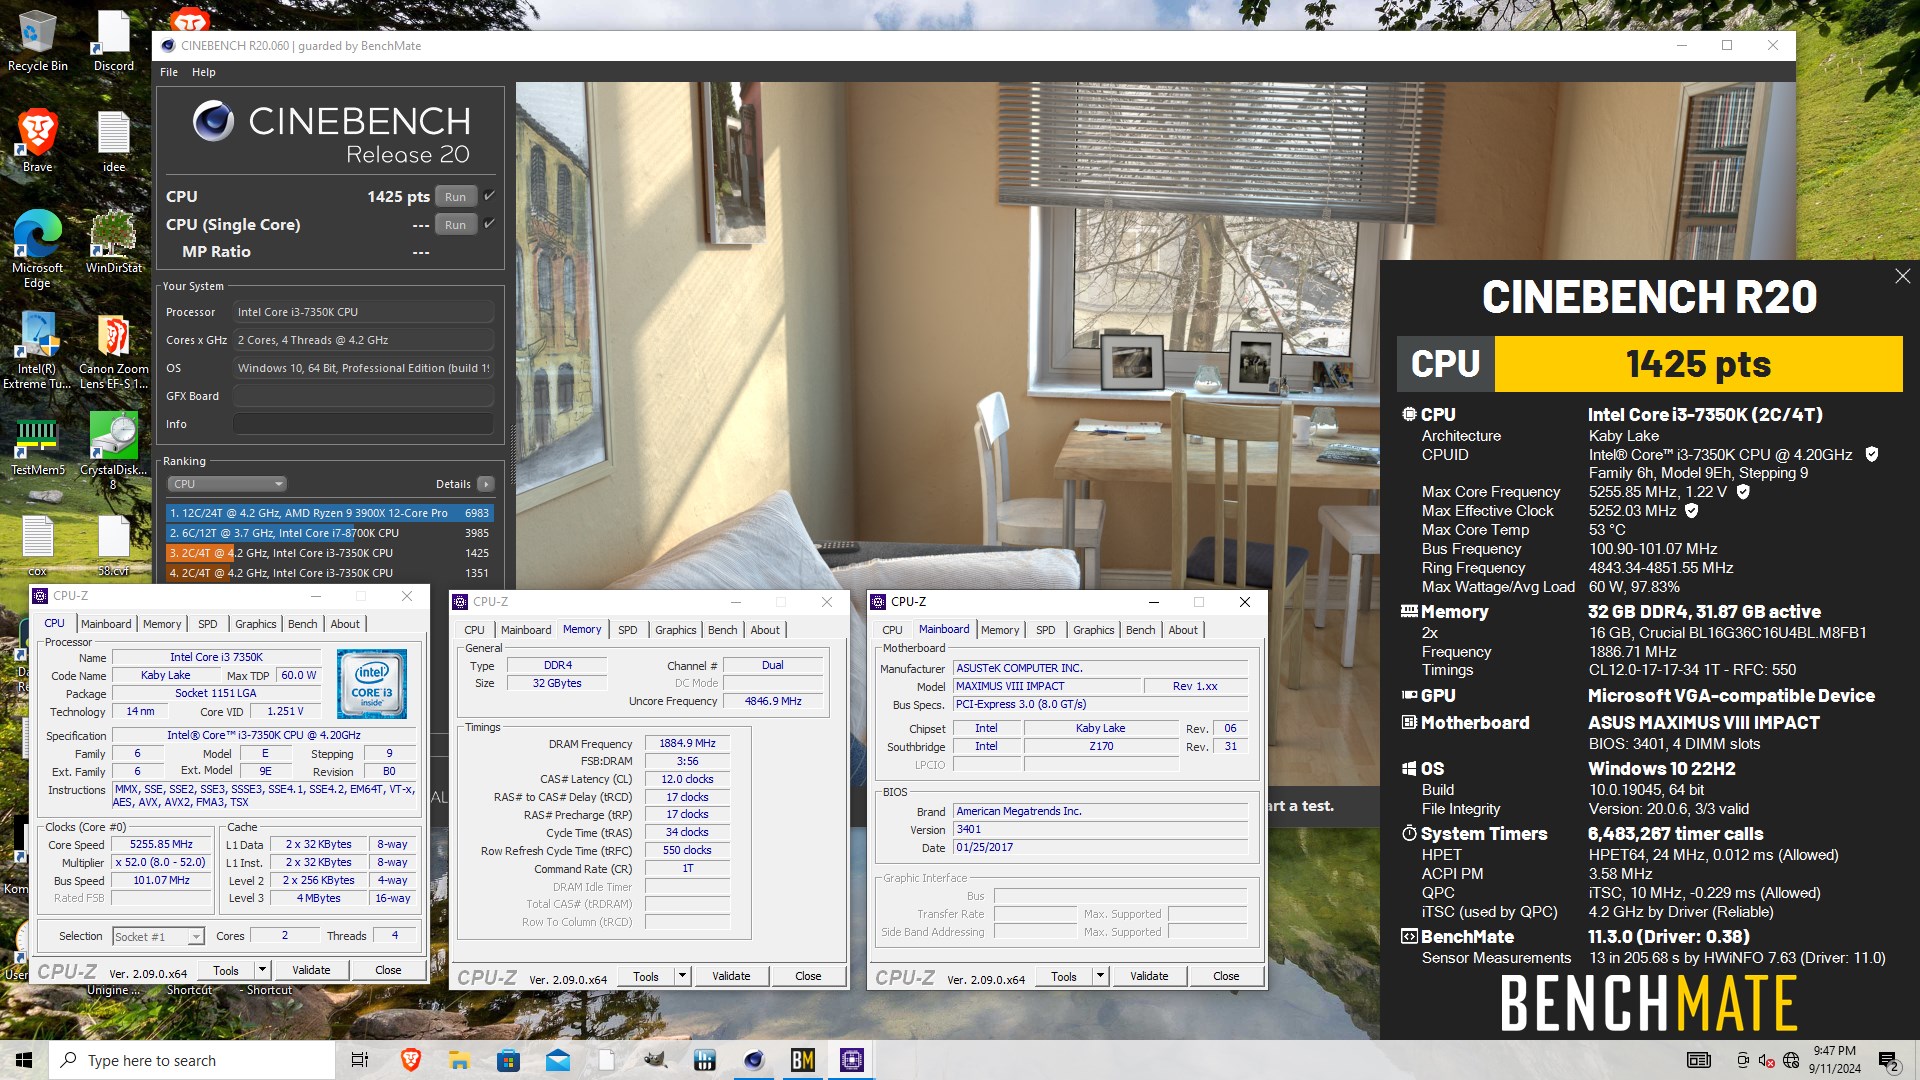
Task: Select Intel Core i7-8700K ranking row
Action: click(329, 533)
